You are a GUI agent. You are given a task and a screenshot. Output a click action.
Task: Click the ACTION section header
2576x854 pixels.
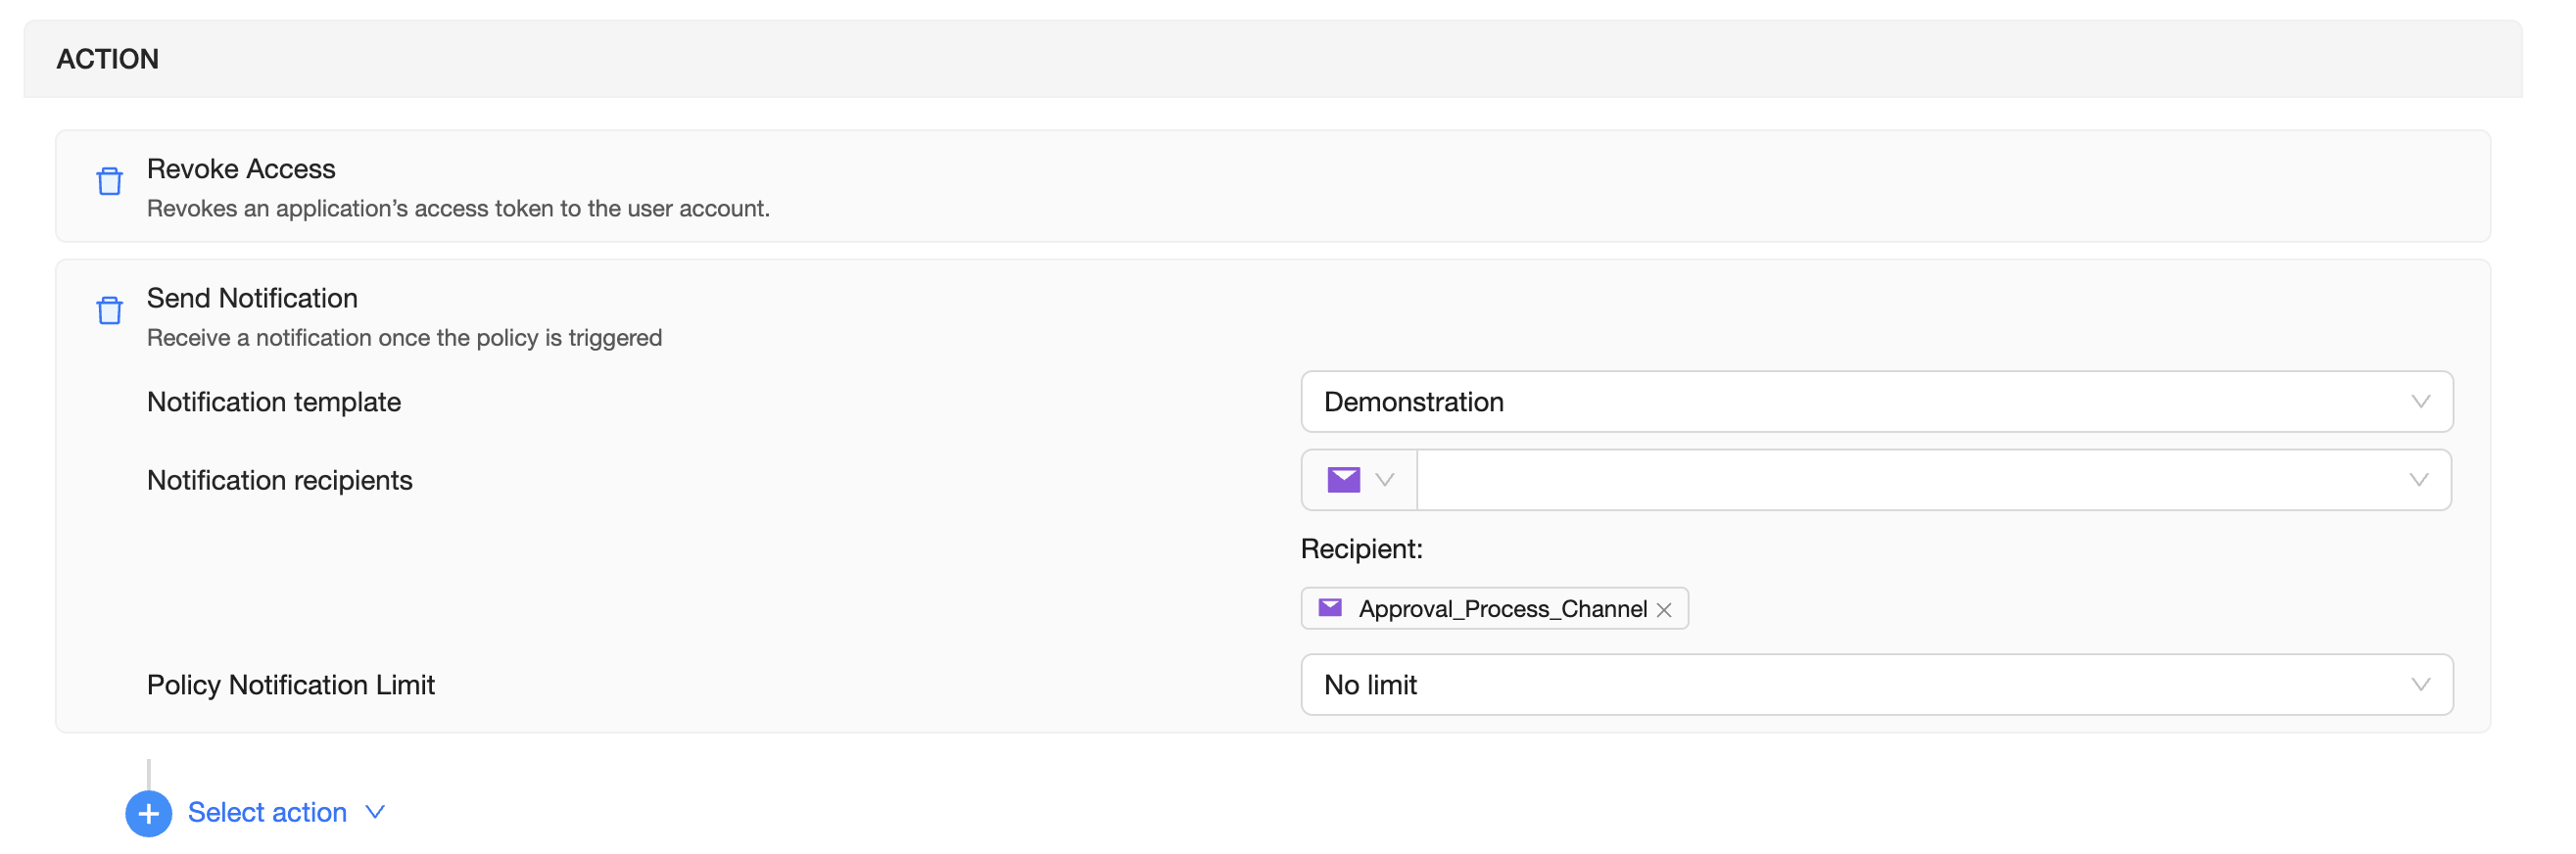click(108, 59)
